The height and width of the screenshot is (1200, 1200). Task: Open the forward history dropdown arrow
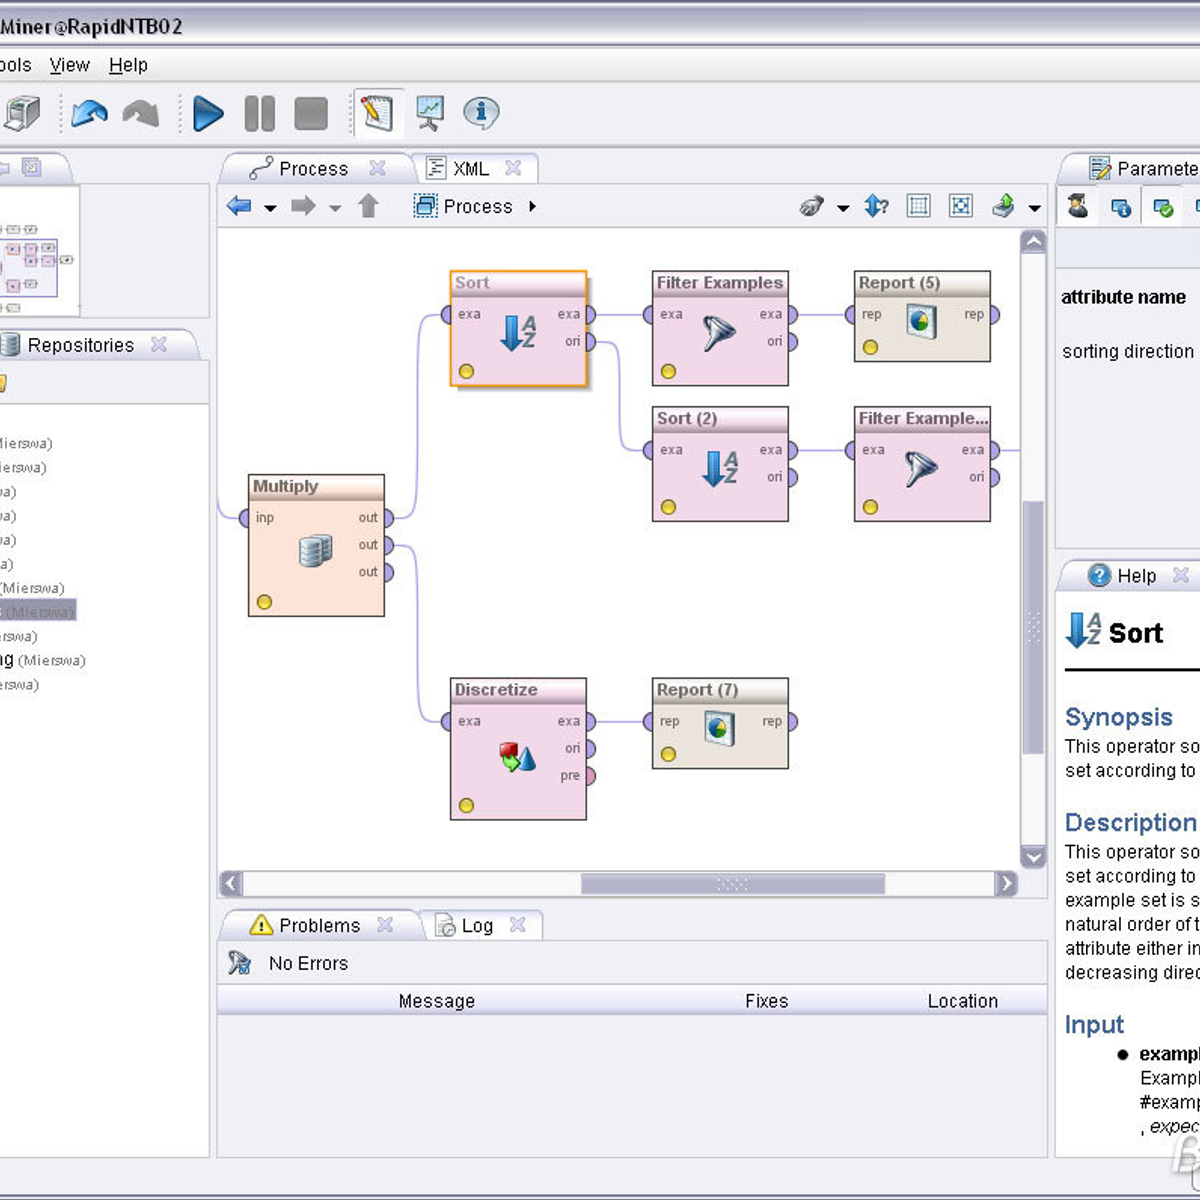click(335, 208)
